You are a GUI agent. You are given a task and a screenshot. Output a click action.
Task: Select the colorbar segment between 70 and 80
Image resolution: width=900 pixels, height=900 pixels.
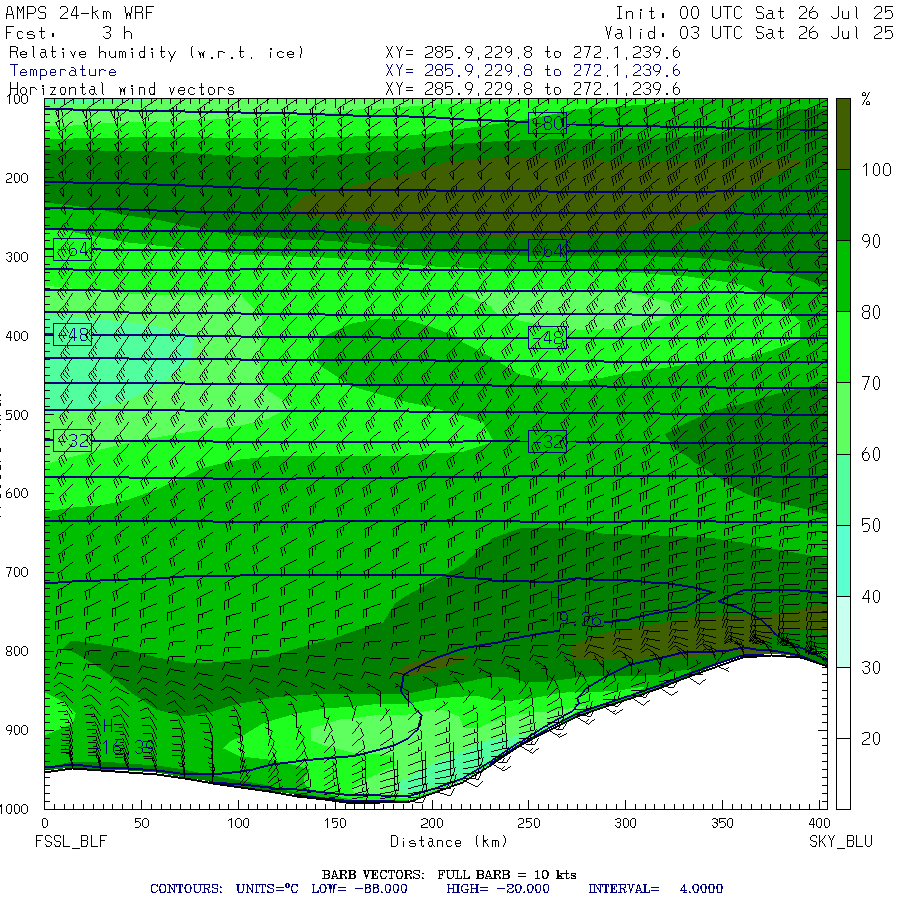tap(843, 347)
